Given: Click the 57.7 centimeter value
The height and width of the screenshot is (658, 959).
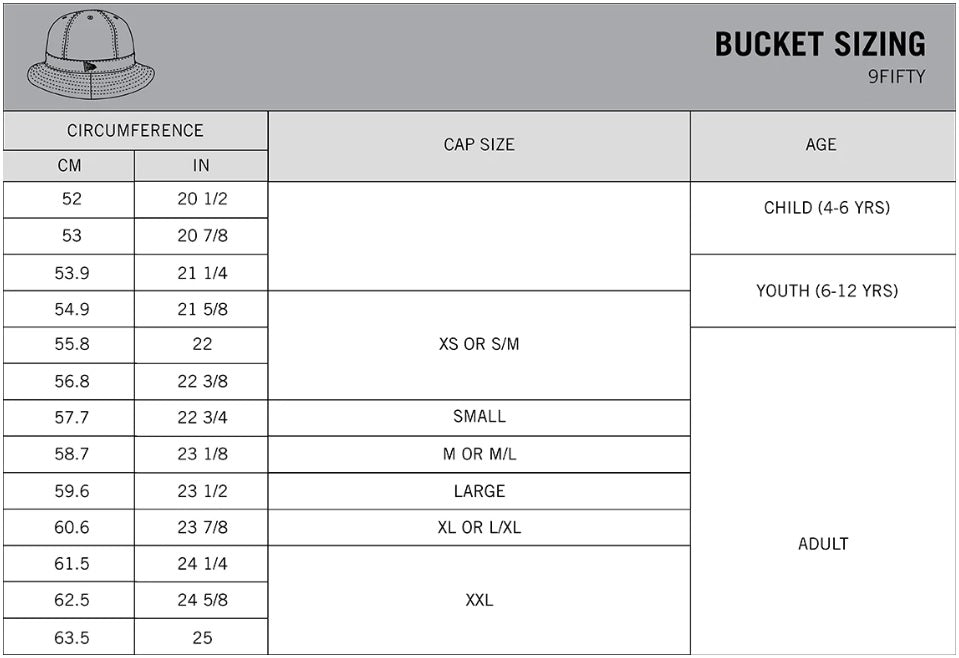Looking at the screenshot, I should click(x=72, y=418).
